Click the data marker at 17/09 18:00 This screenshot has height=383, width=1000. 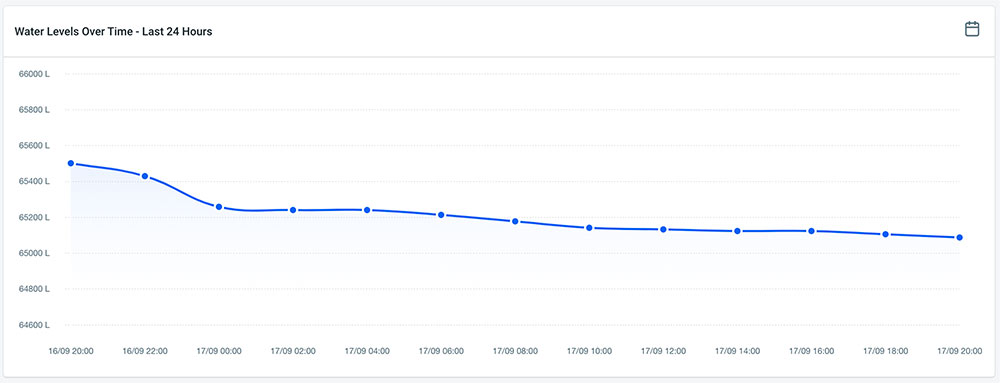885,234
